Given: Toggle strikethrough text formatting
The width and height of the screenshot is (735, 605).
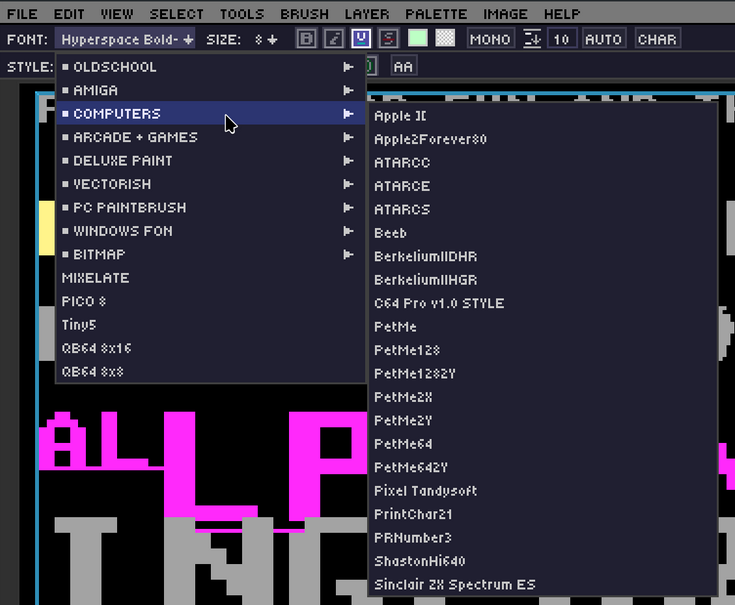Looking at the screenshot, I should tap(388, 39).
